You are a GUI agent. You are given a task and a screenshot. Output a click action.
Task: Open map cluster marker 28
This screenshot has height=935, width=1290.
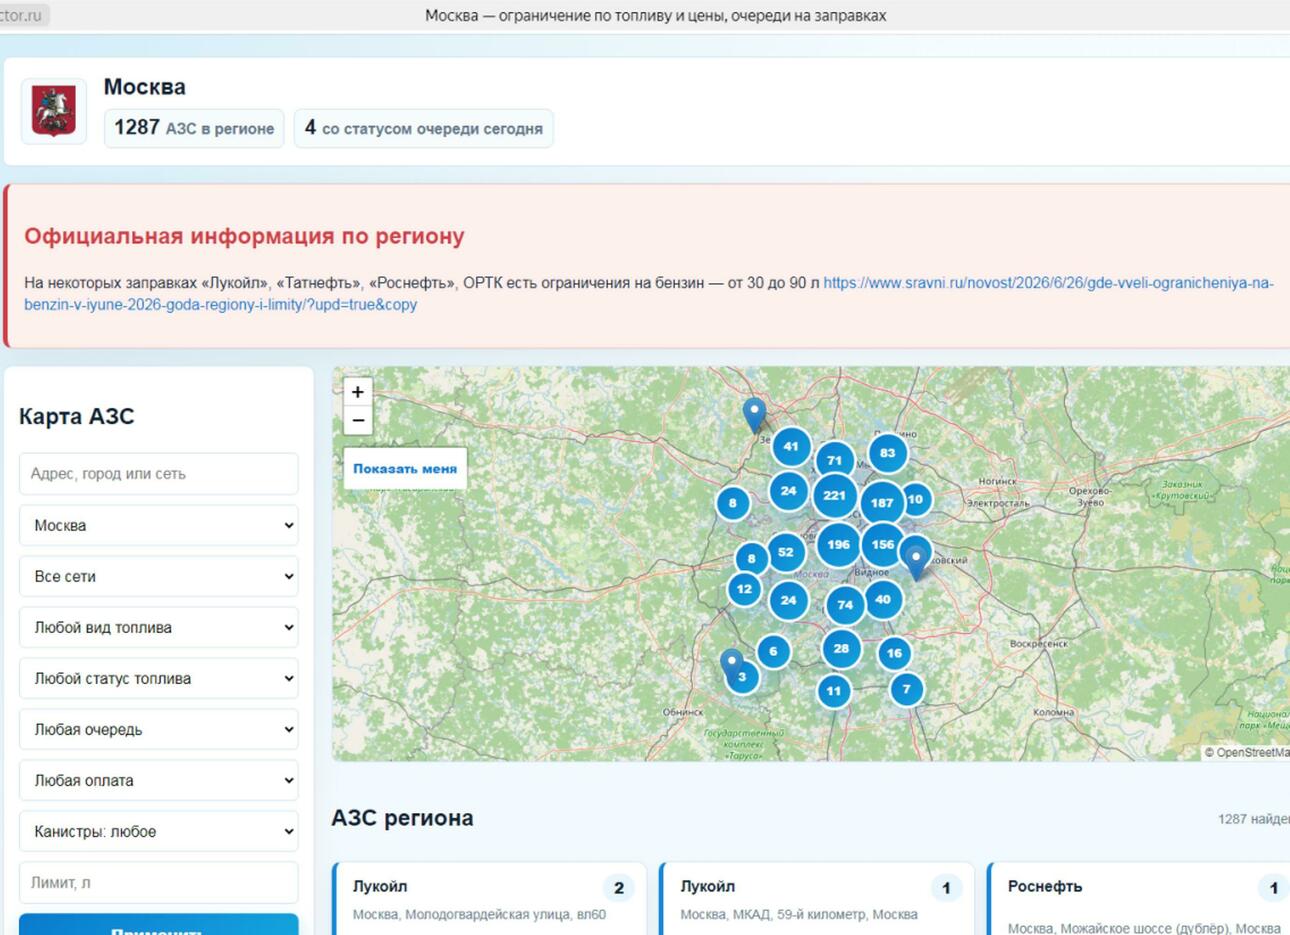tap(841, 649)
